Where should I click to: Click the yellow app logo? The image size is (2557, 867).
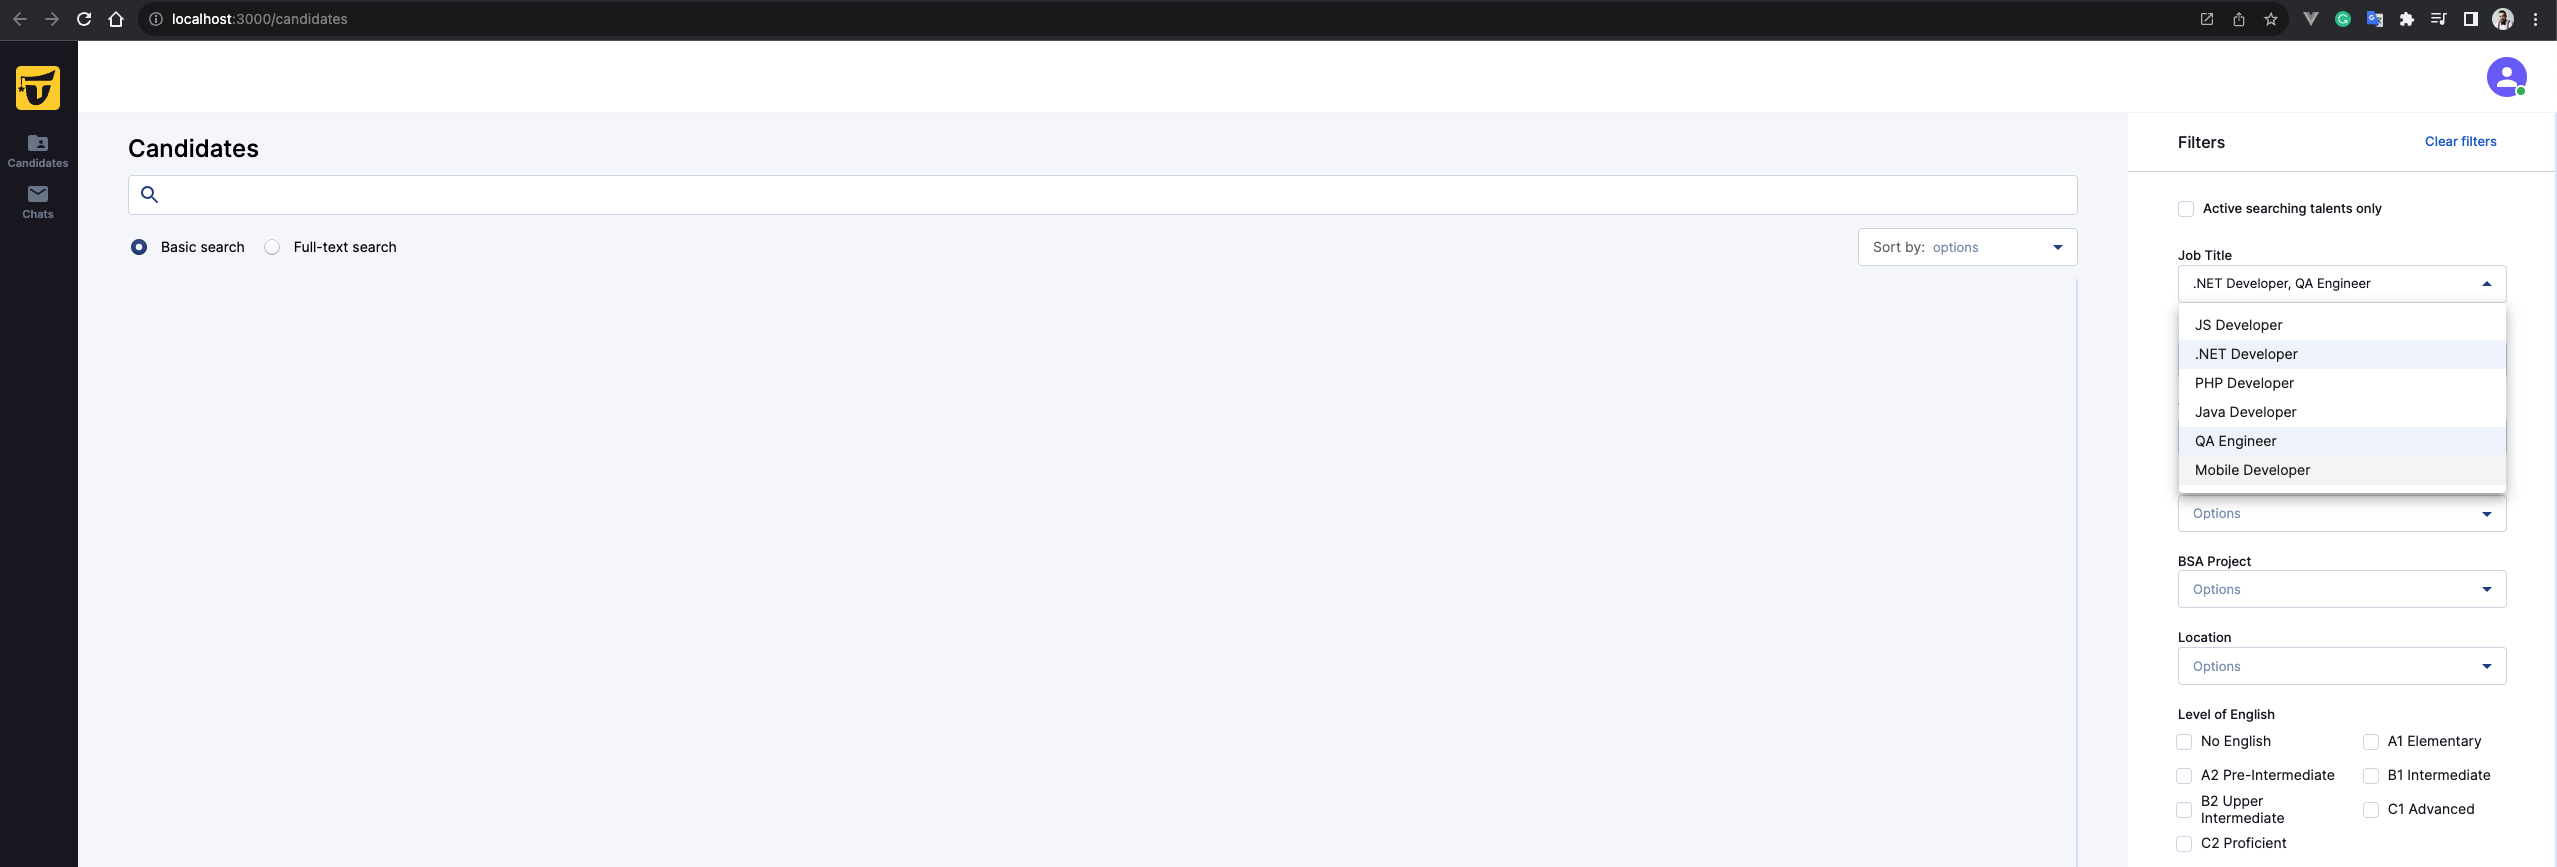tap(38, 88)
